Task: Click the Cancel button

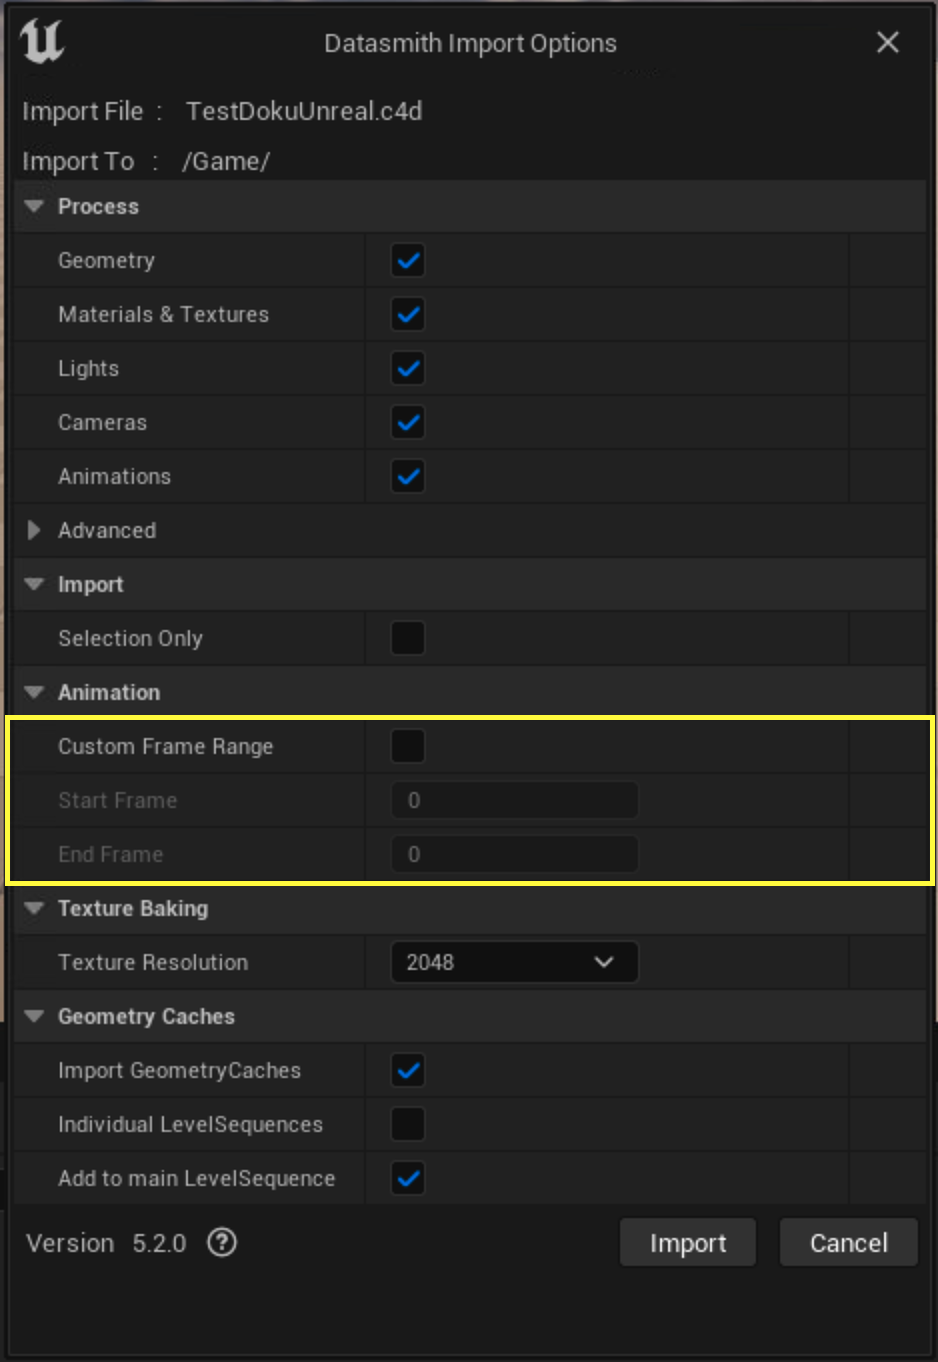Action: pos(847,1242)
